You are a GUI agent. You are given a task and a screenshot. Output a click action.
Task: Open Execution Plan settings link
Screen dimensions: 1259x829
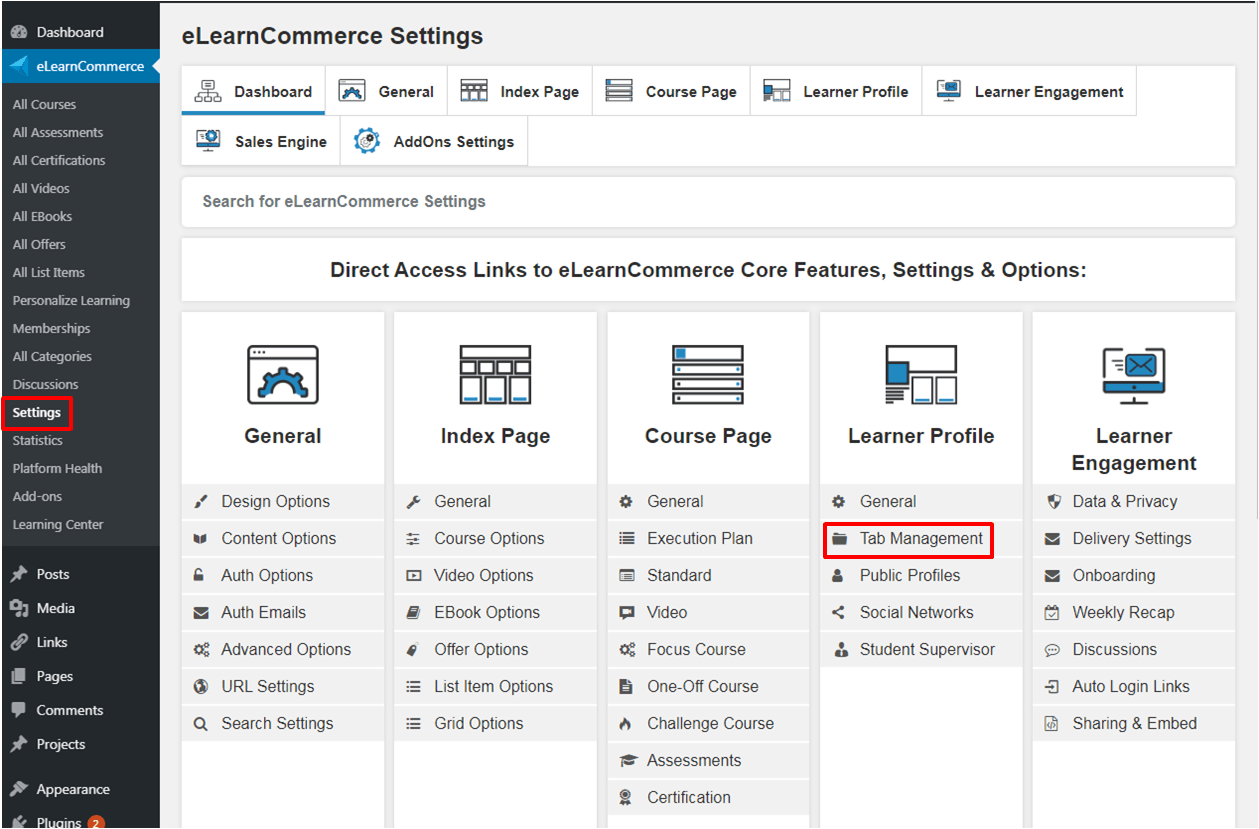699,539
